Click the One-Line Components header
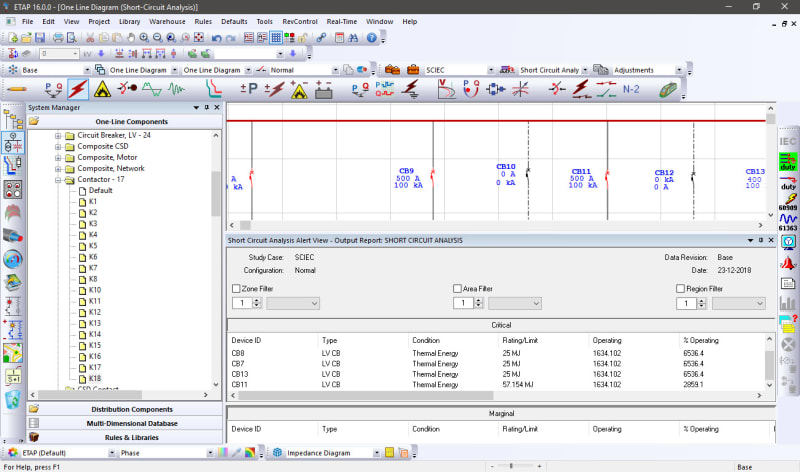Viewport: 800px width, 472px height. pyautogui.click(x=124, y=121)
